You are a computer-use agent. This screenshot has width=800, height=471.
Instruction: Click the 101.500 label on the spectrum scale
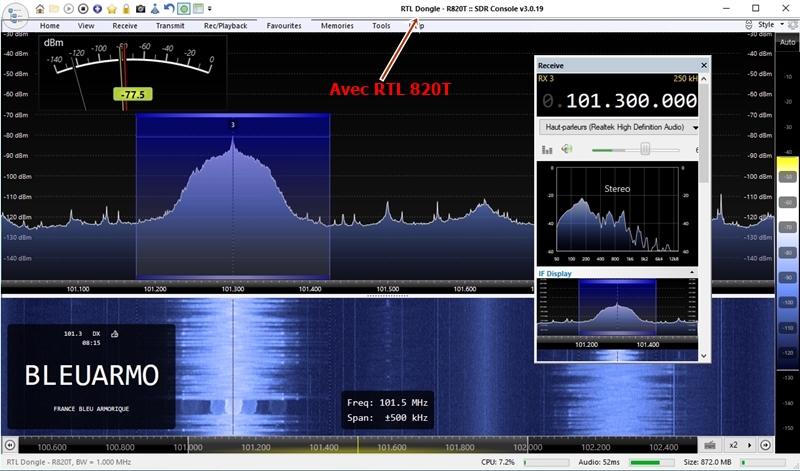click(x=387, y=289)
